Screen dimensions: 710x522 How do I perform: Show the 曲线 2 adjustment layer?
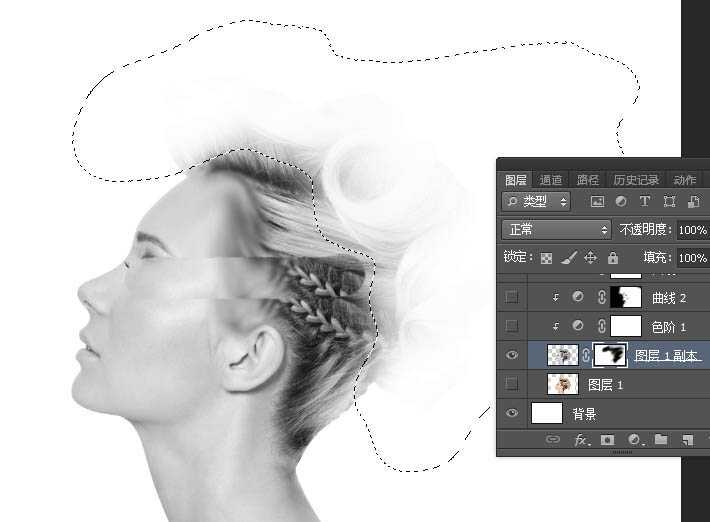(x=512, y=297)
